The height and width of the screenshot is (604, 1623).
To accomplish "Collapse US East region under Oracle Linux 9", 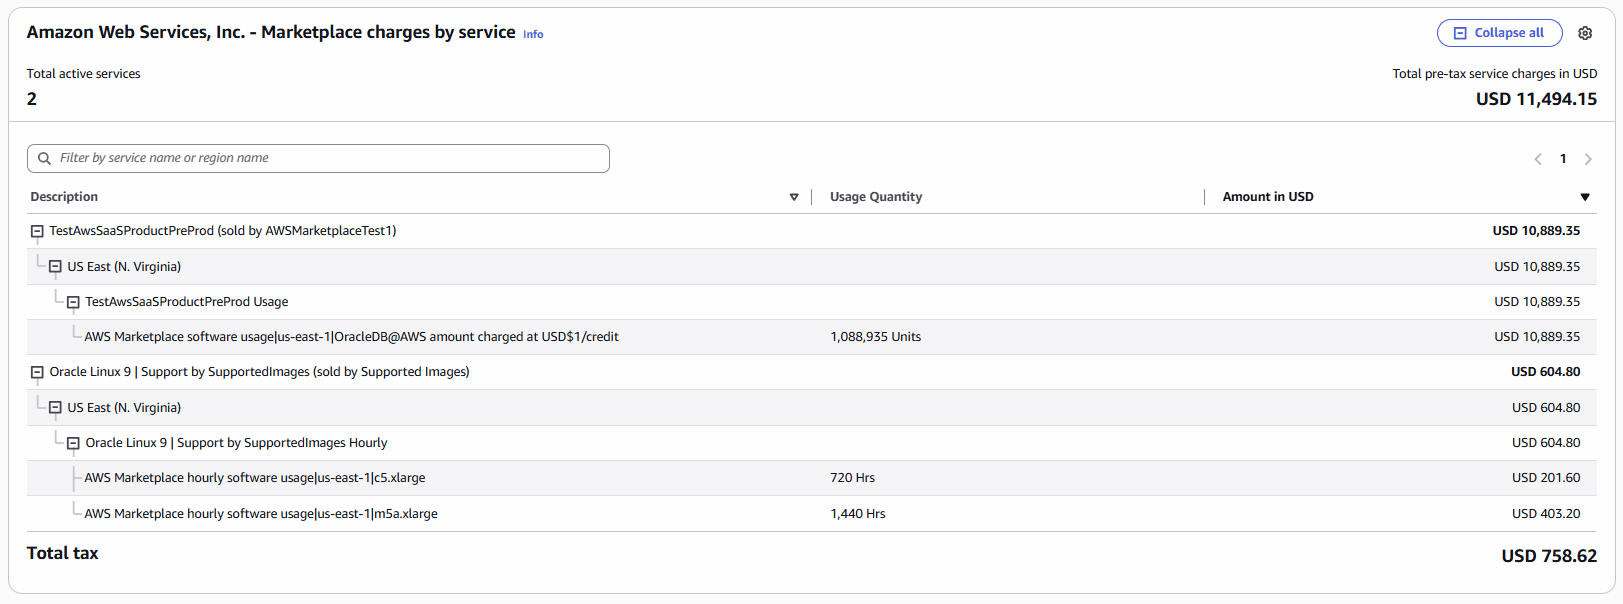I will click(55, 408).
